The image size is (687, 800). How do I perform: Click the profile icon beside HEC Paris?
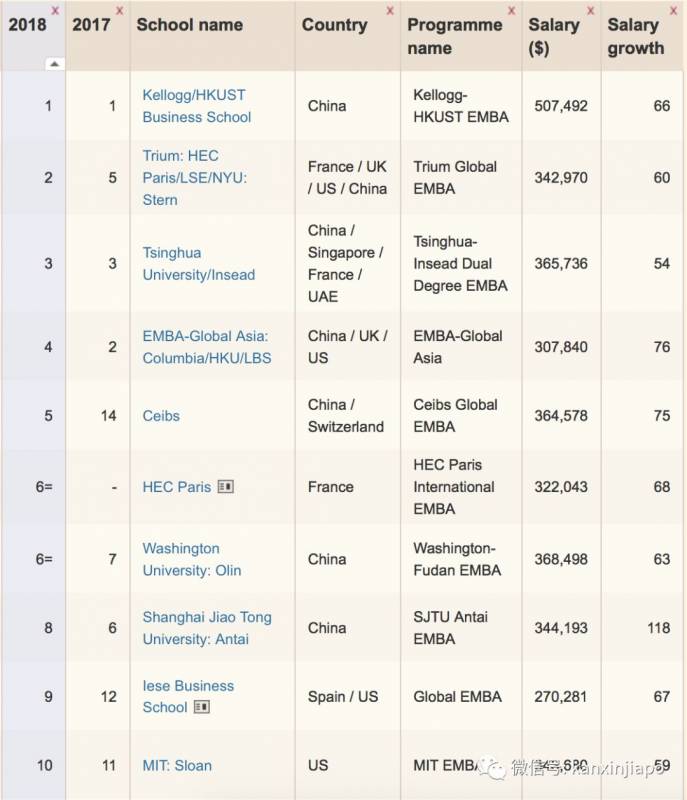click(226, 487)
